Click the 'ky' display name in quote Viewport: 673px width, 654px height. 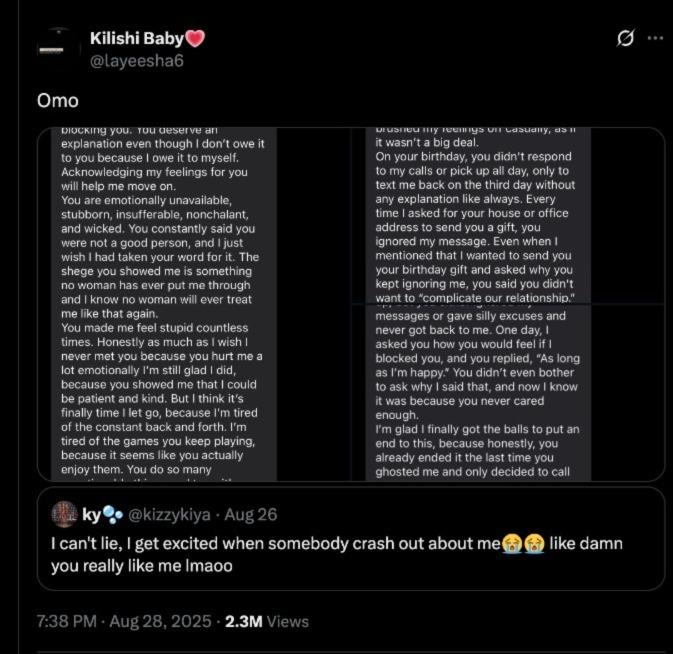(x=89, y=514)
